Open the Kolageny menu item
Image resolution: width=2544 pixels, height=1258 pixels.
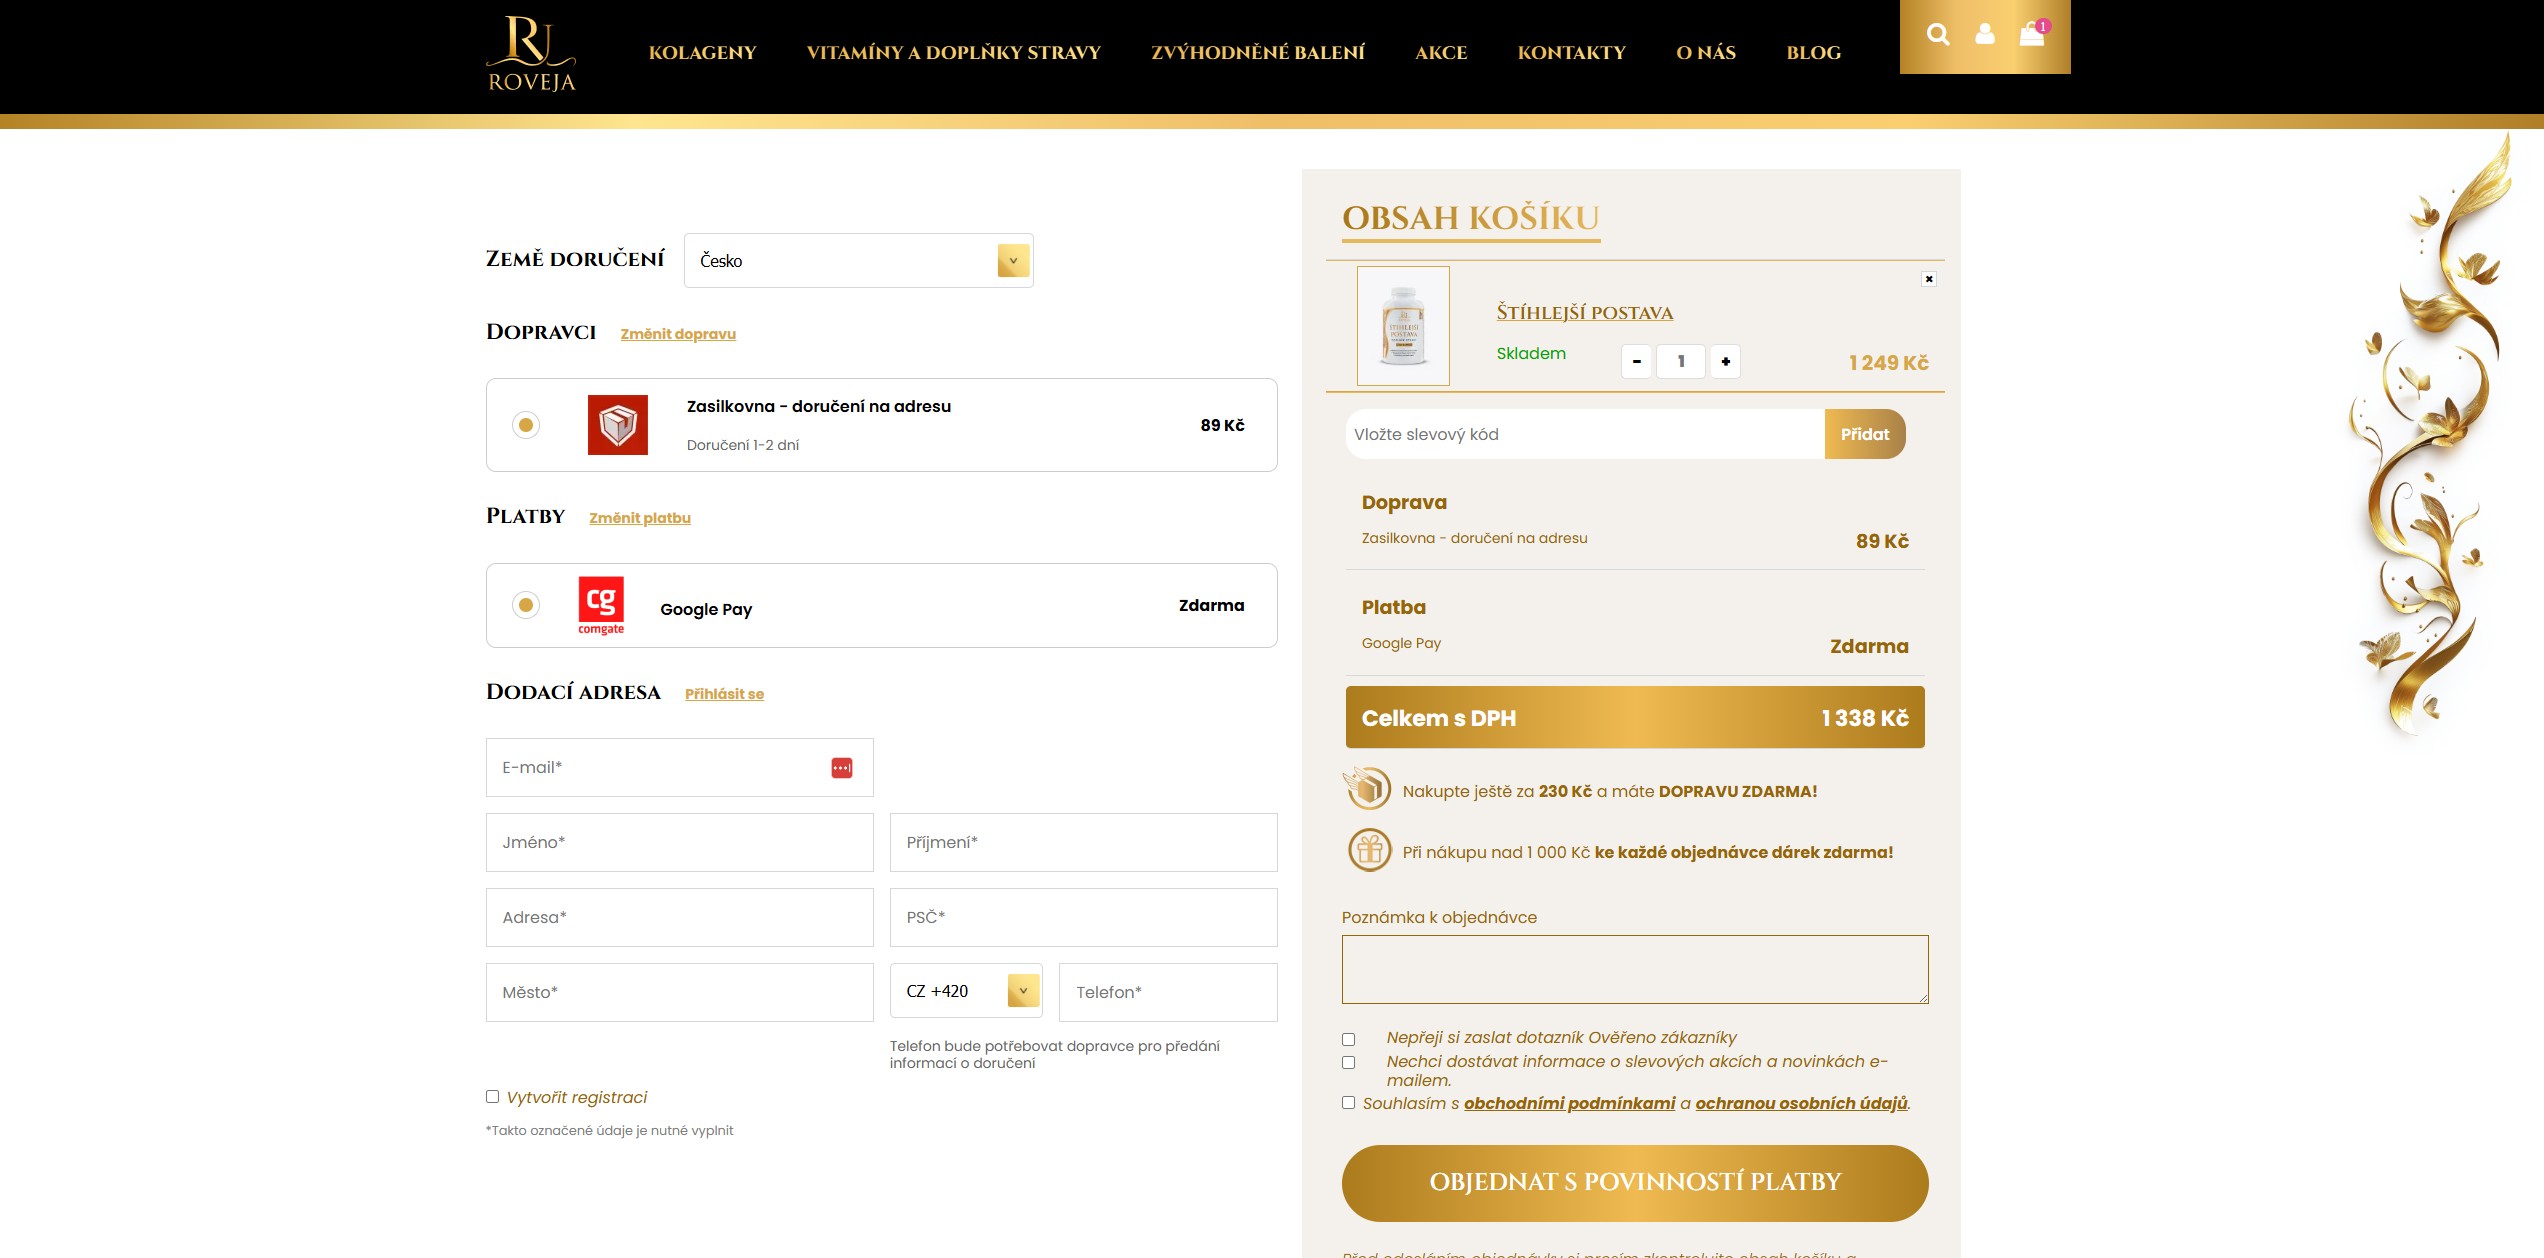(x=702, y=53)
